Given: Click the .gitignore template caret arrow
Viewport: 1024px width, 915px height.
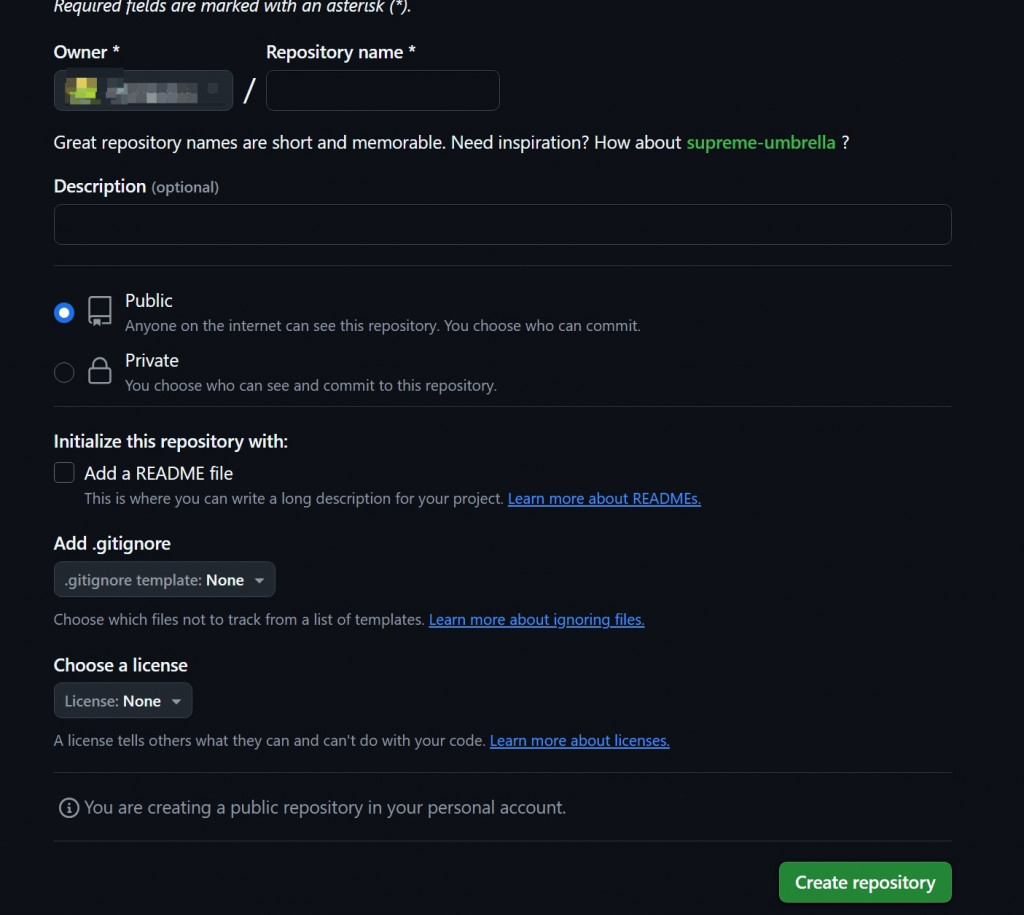Looking at the screenshot, I should click(259, 580).
